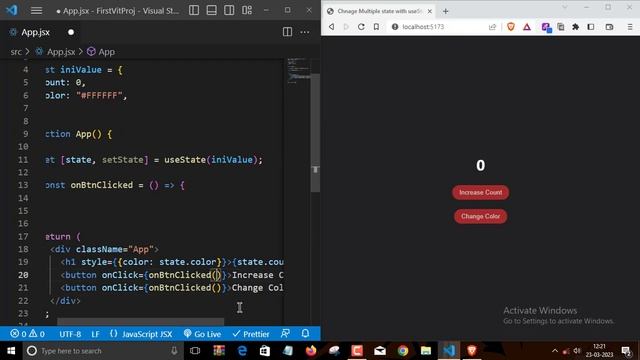Open Brave Shields lion icon

[511, 27]
